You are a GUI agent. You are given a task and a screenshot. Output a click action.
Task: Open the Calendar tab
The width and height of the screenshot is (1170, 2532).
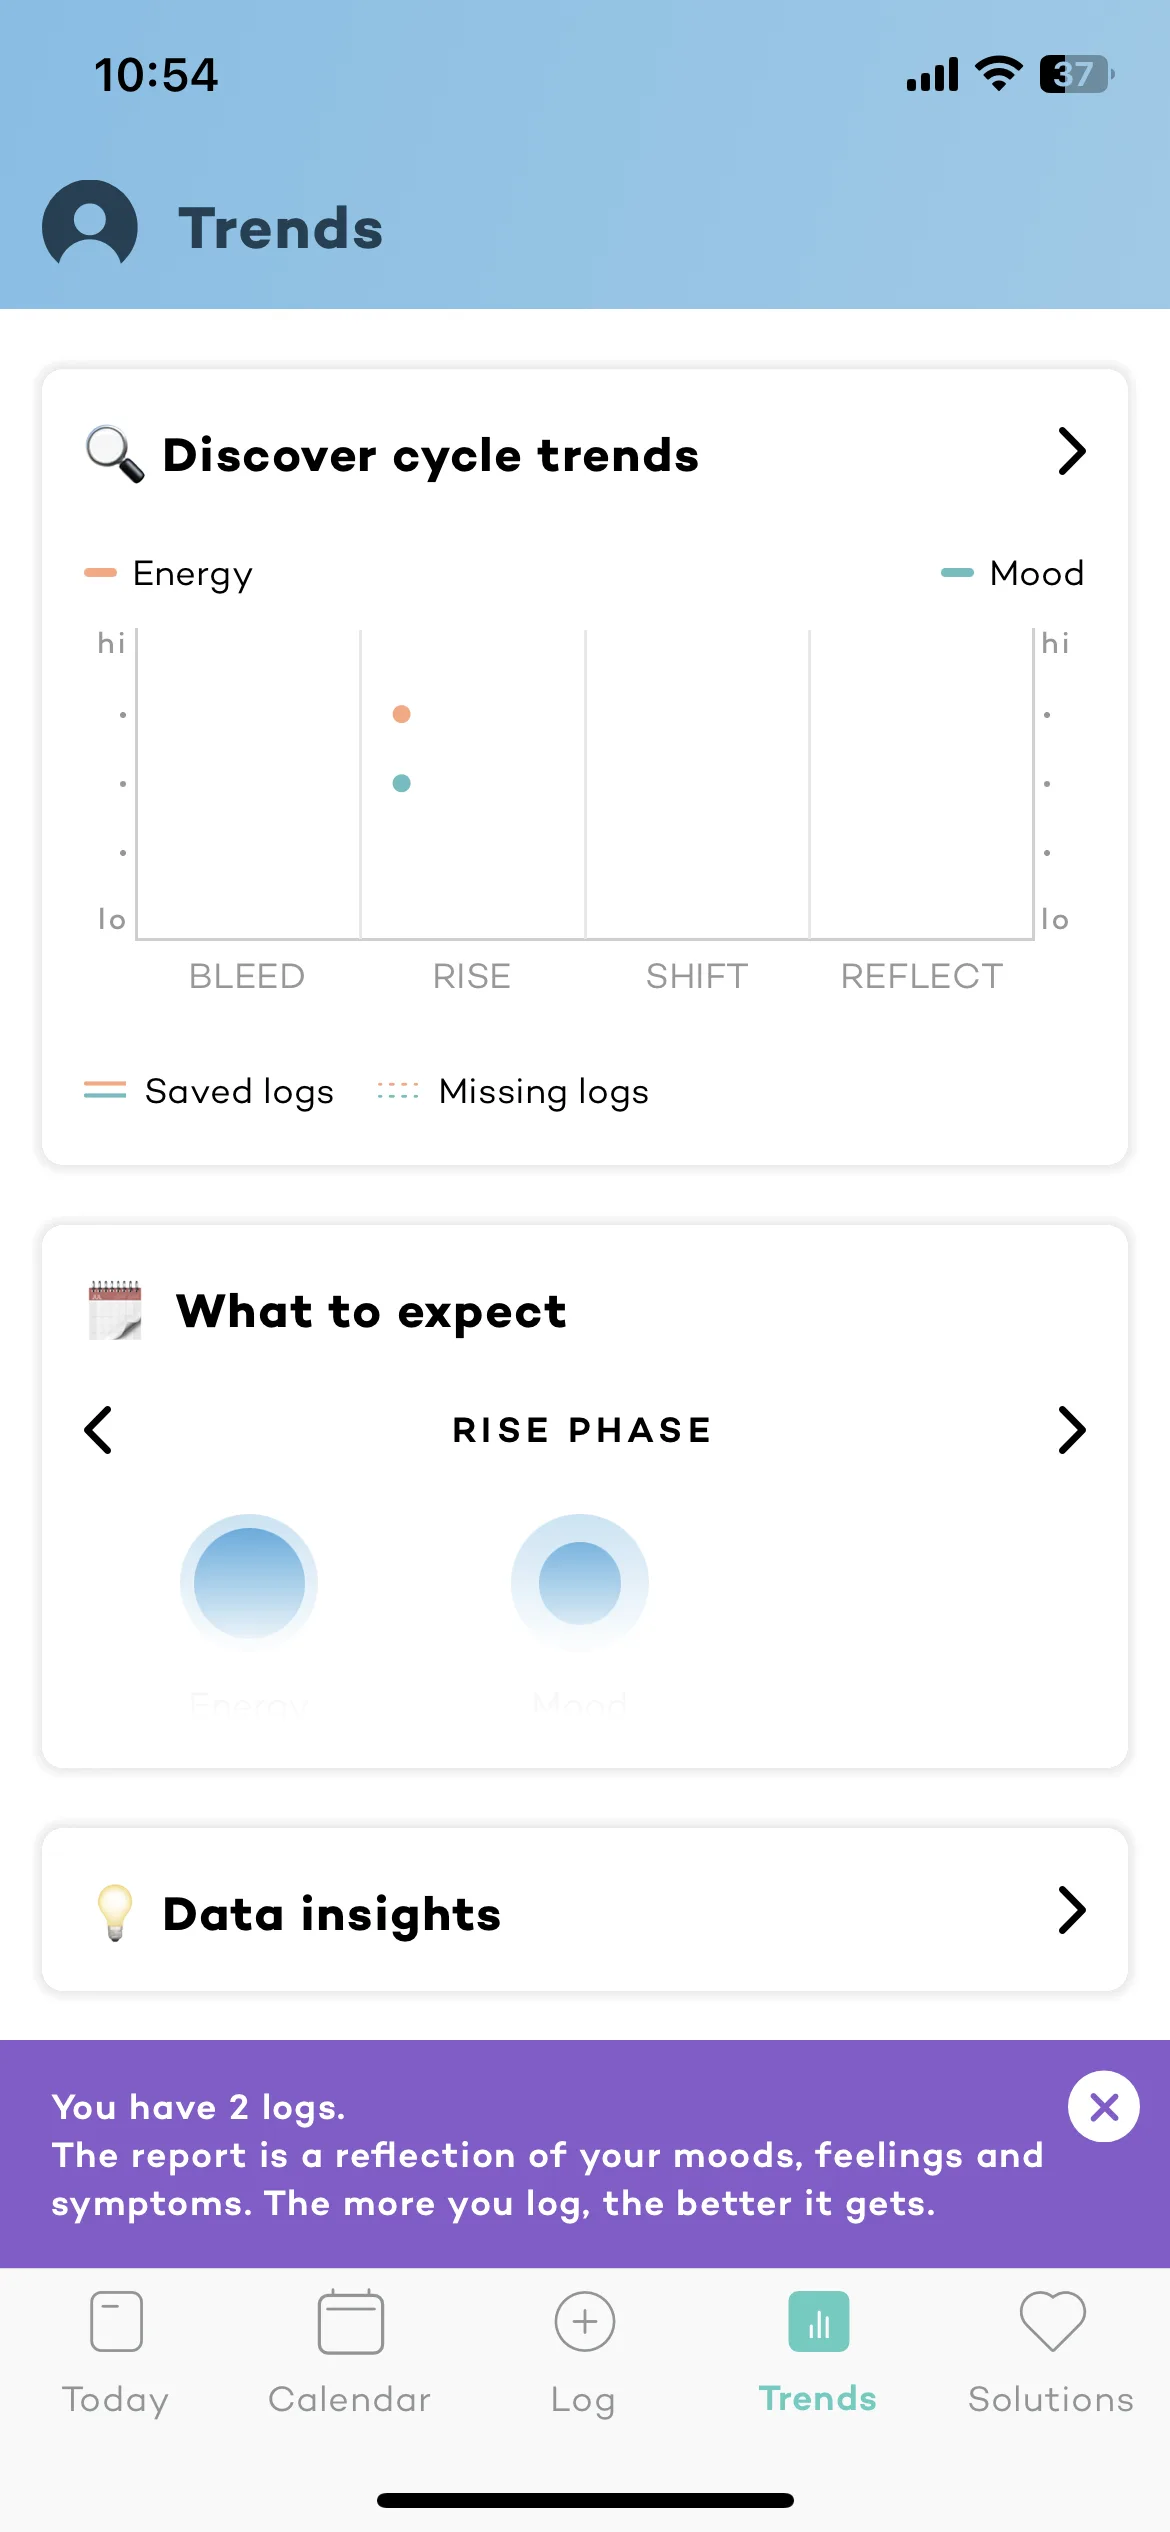coord(350,2350)
